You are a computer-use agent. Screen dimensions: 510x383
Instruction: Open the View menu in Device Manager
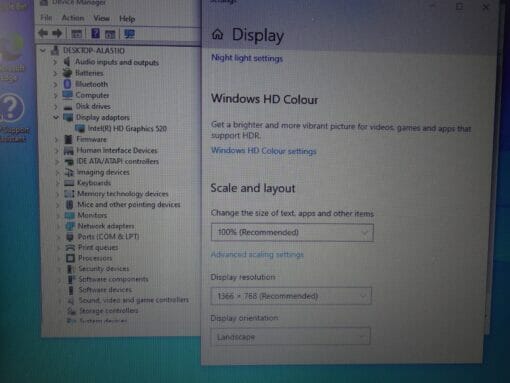(x=101, y=18)
